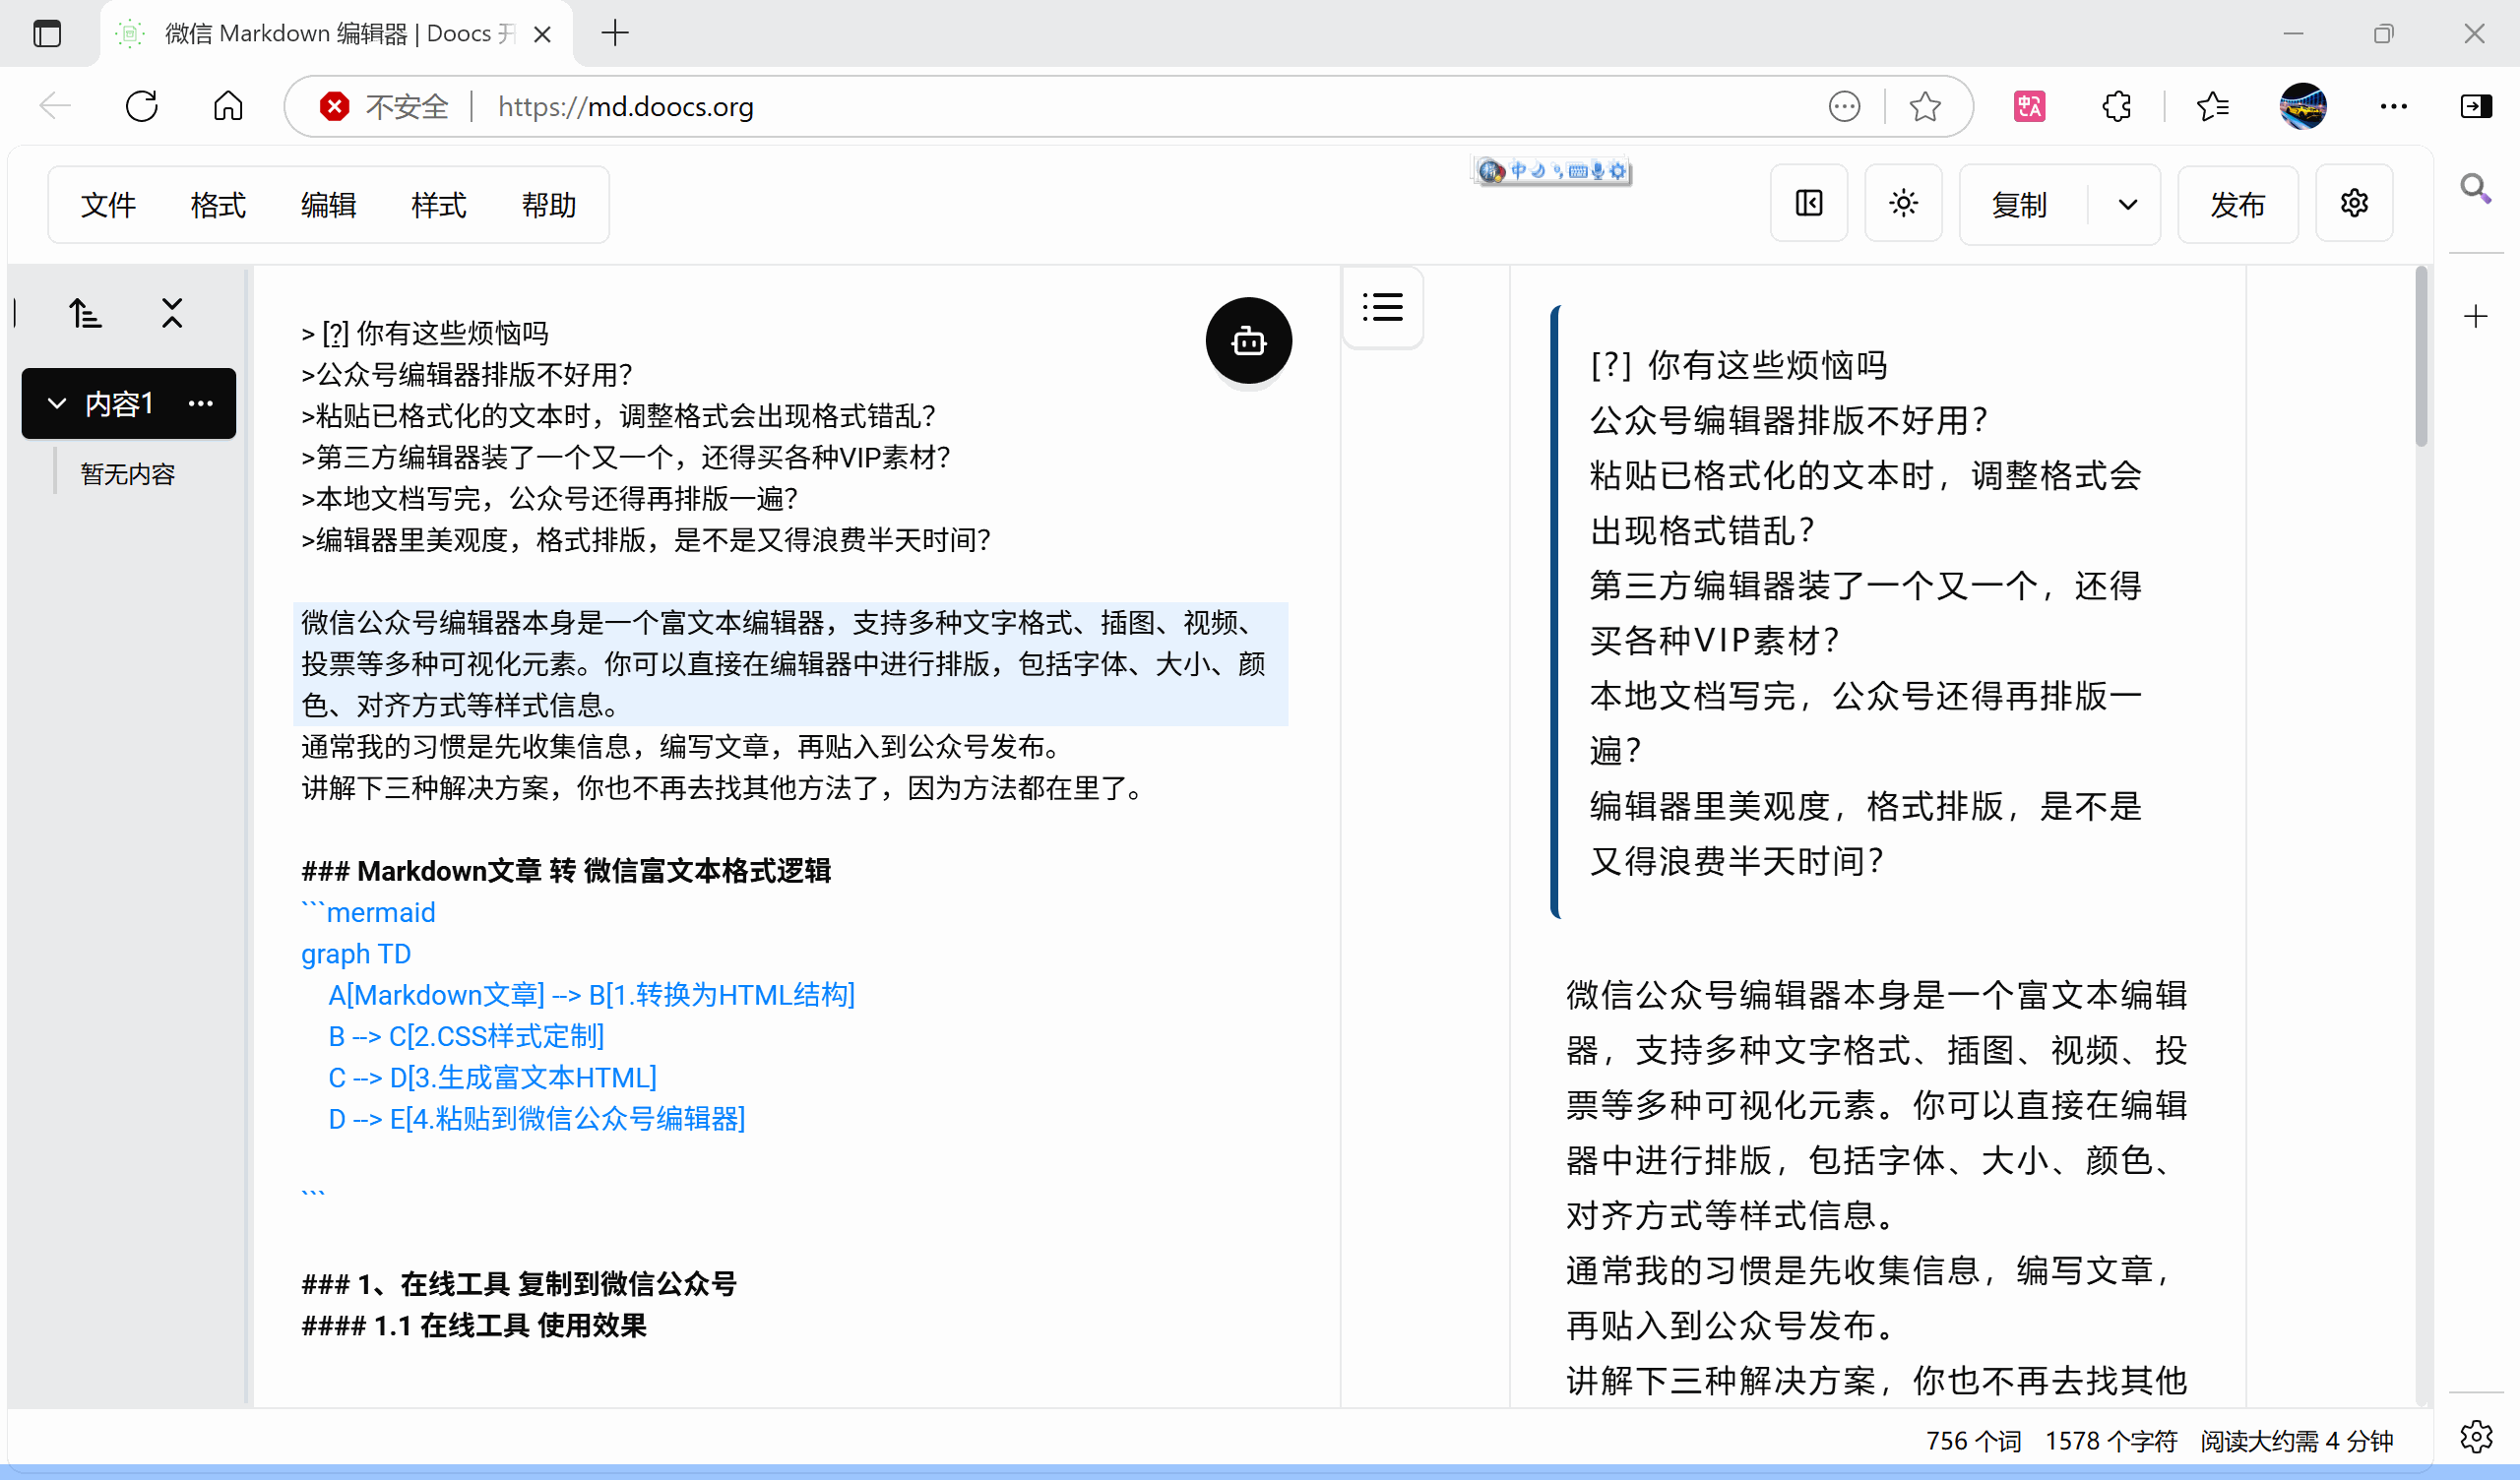Collapse the 内容1 post chevron
2520x1480 pixels.
point(57,404)
